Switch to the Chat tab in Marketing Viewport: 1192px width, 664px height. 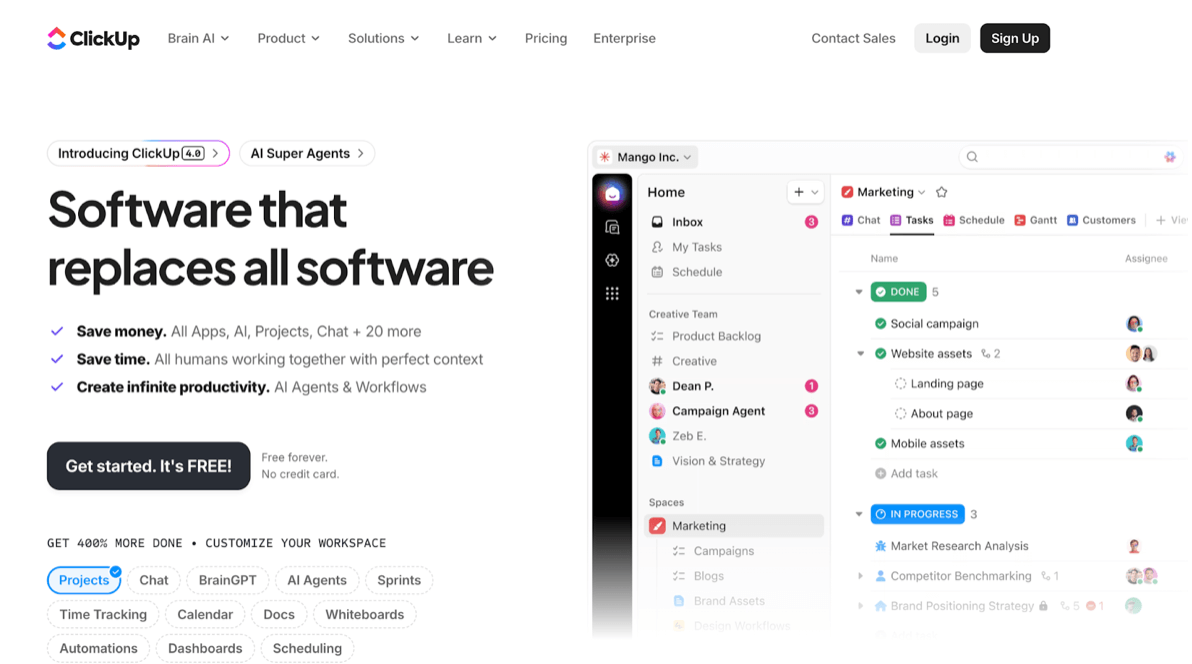(x=861, y=221)
